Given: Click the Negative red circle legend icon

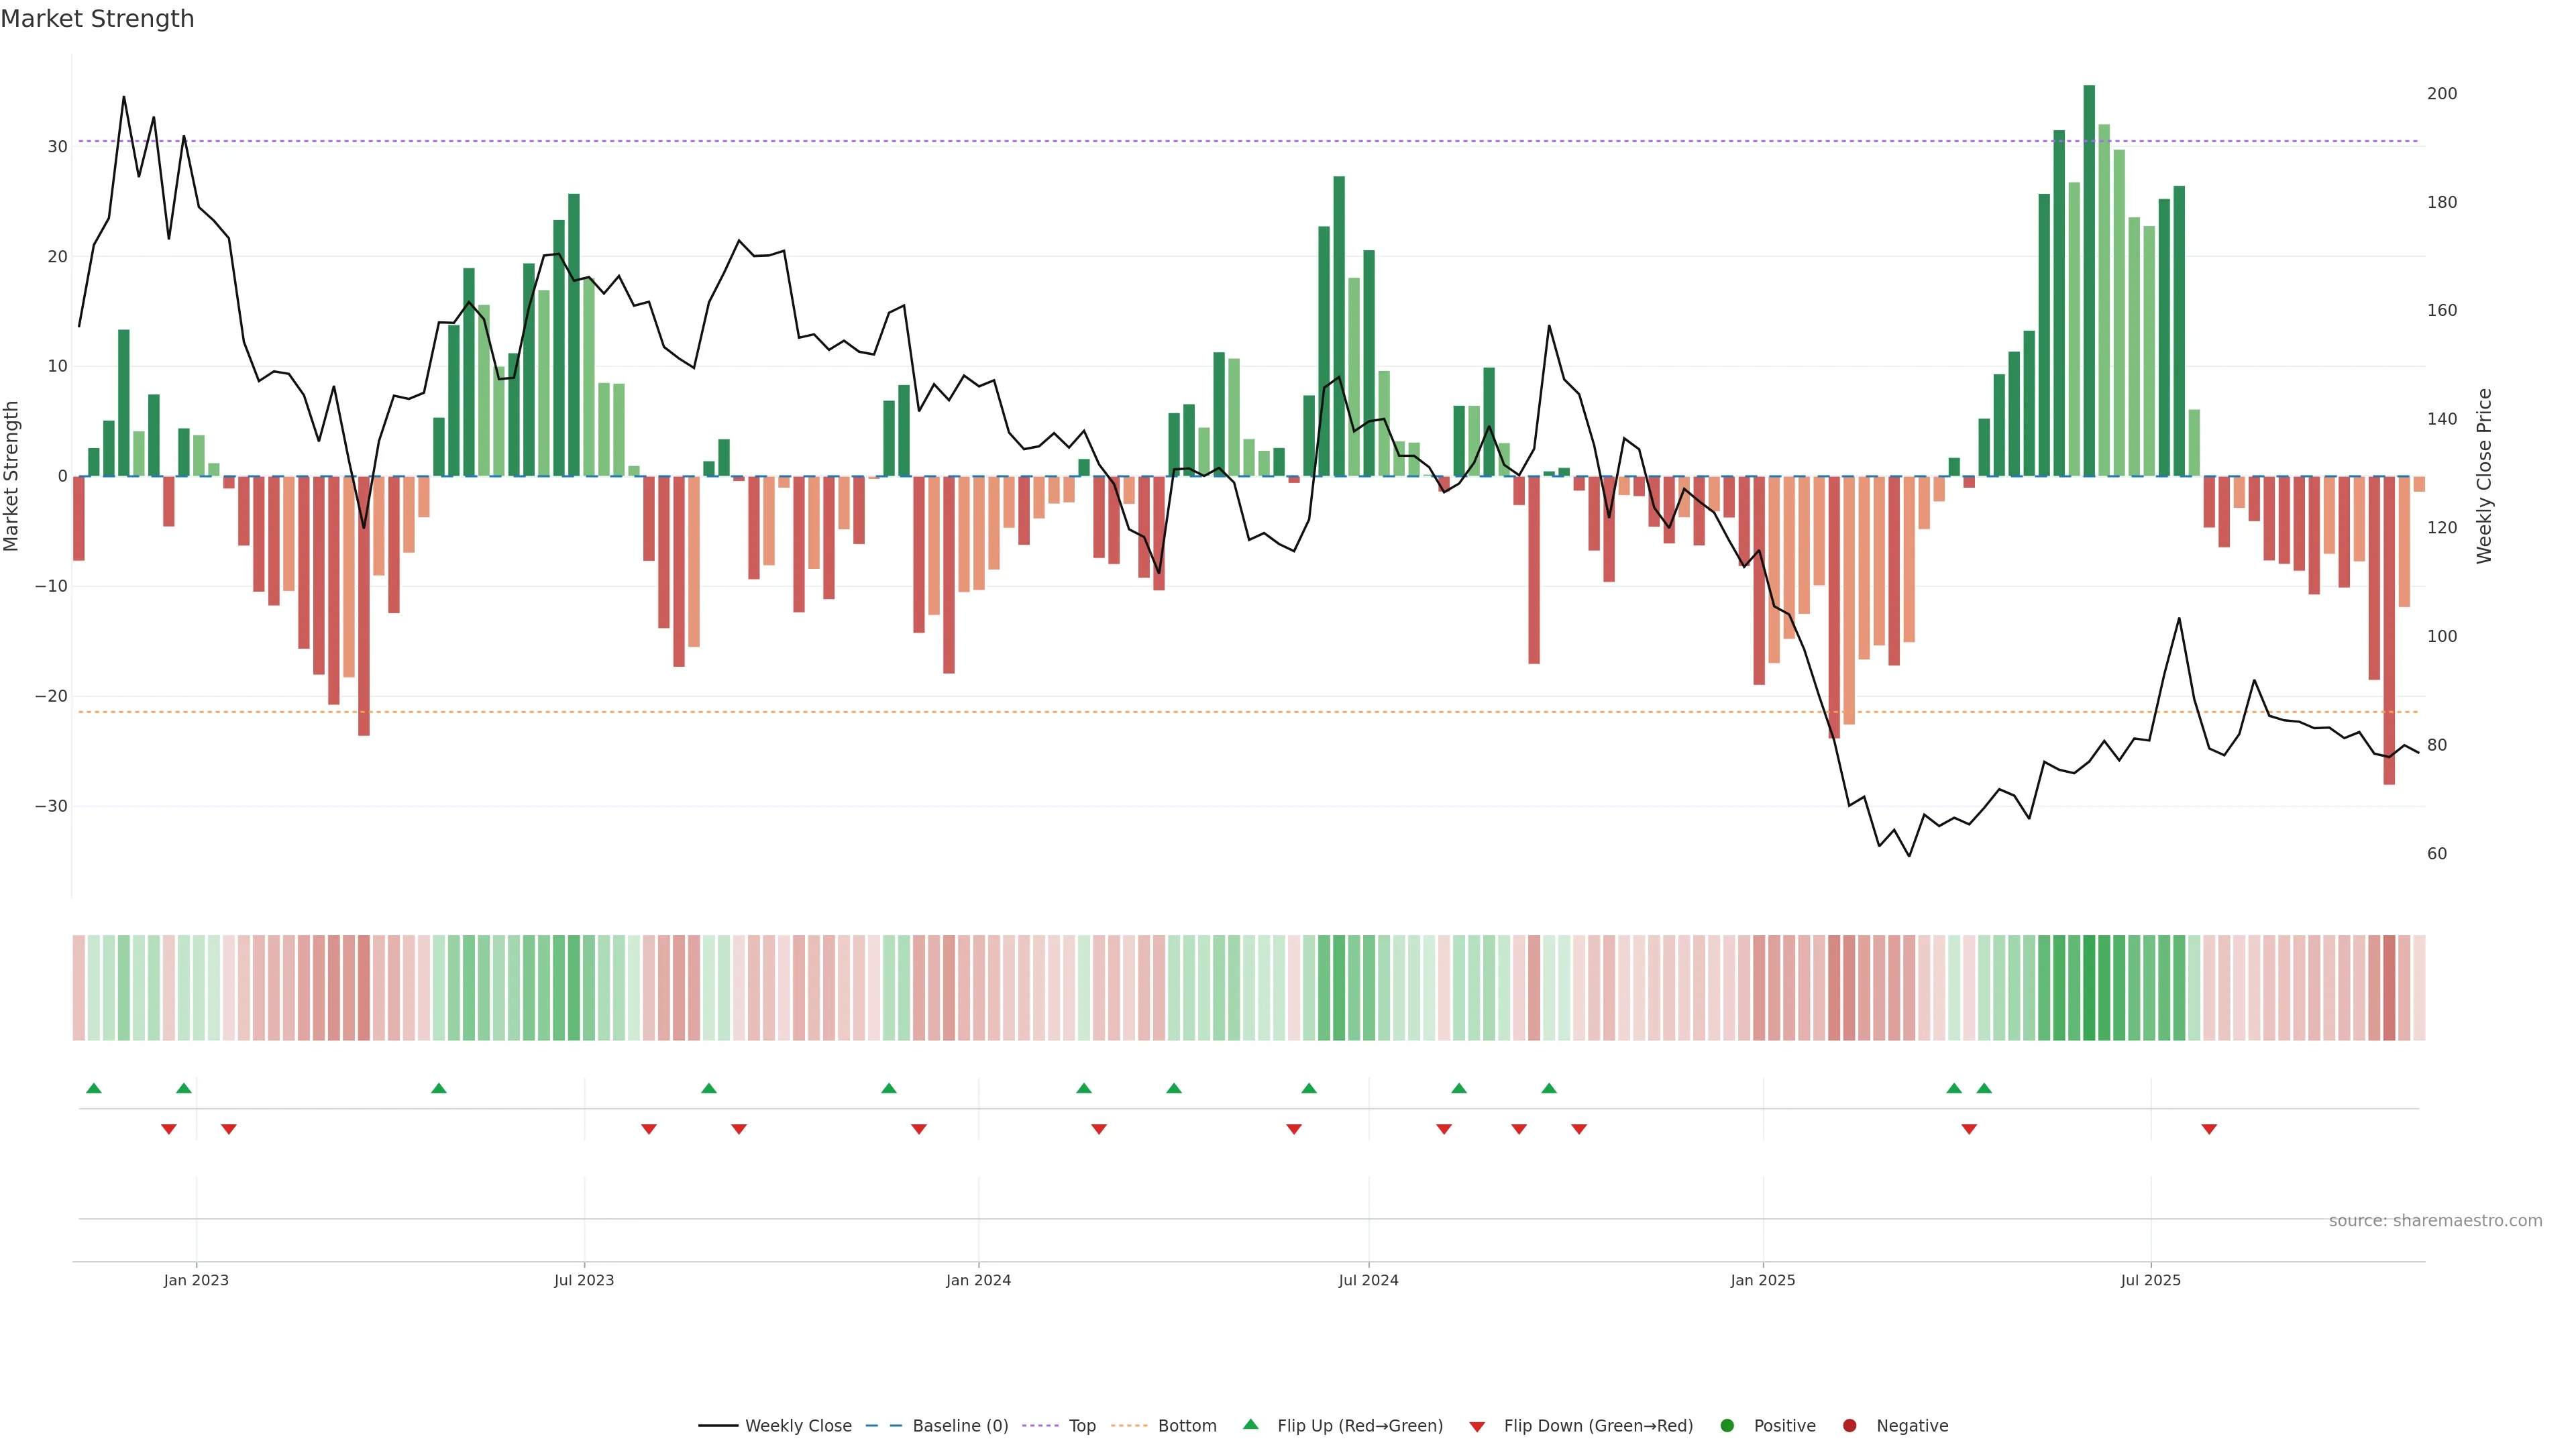Looking at the screenshot, I should point(1849,1425).
